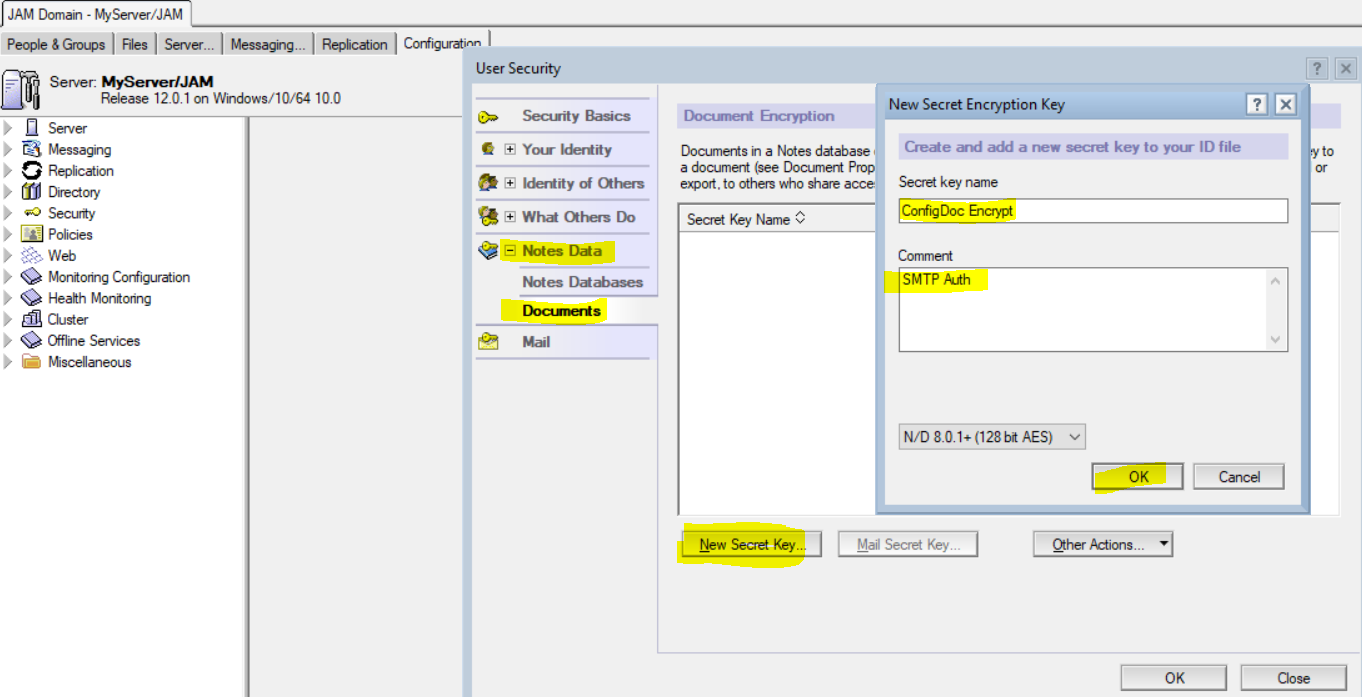
Task: Confirm new key with highlighted OK button
Action: (x=1138, y=476)
